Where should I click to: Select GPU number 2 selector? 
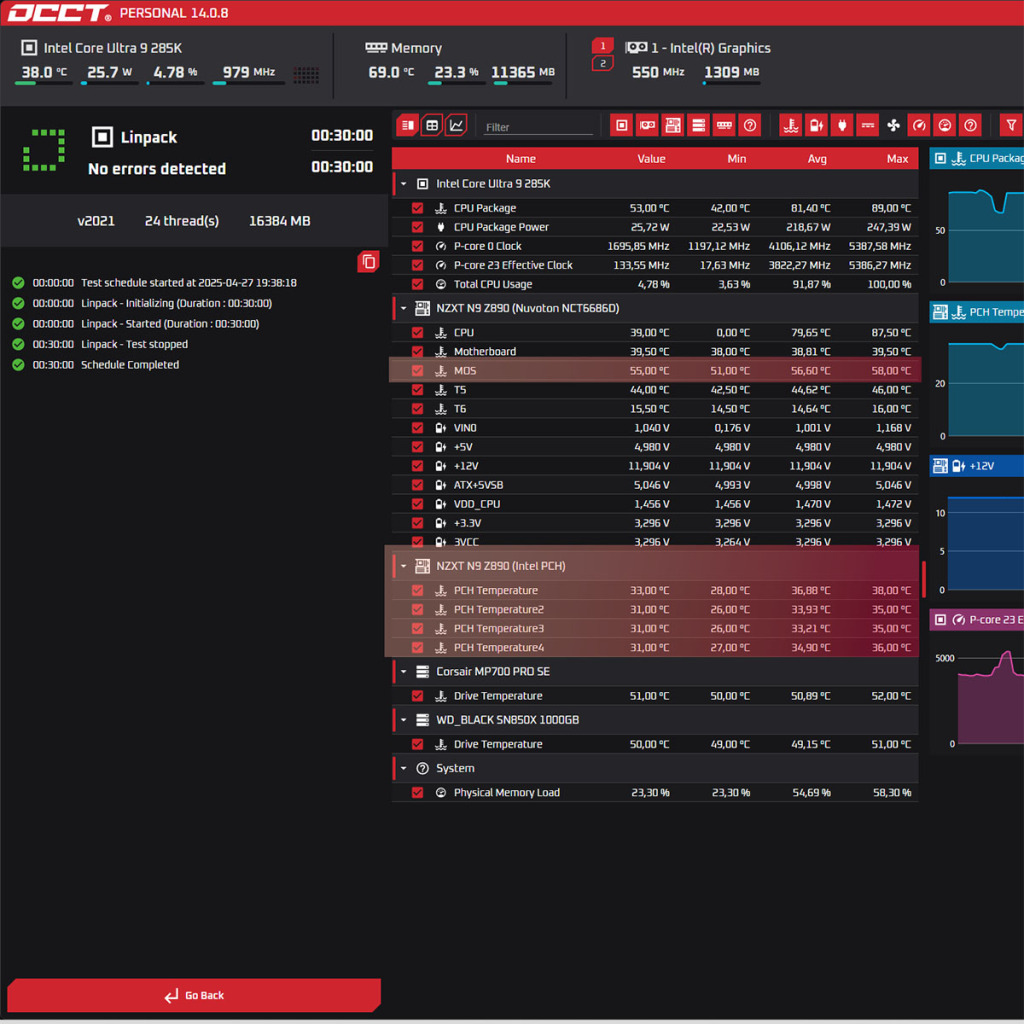pos(603,63)
